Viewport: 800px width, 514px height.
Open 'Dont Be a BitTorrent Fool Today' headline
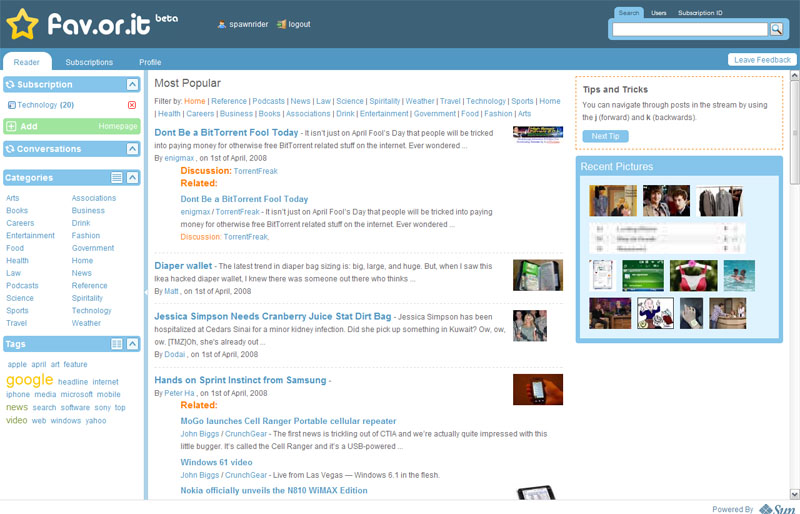click(x=226, y=132)
